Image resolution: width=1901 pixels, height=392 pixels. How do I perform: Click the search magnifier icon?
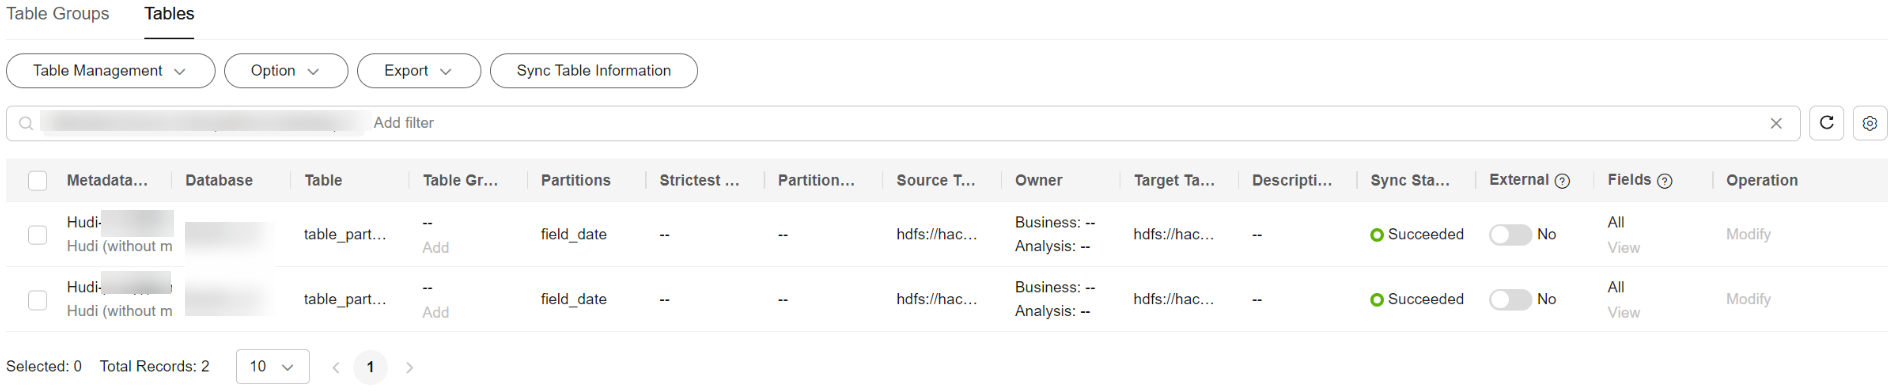pos(26,123)
